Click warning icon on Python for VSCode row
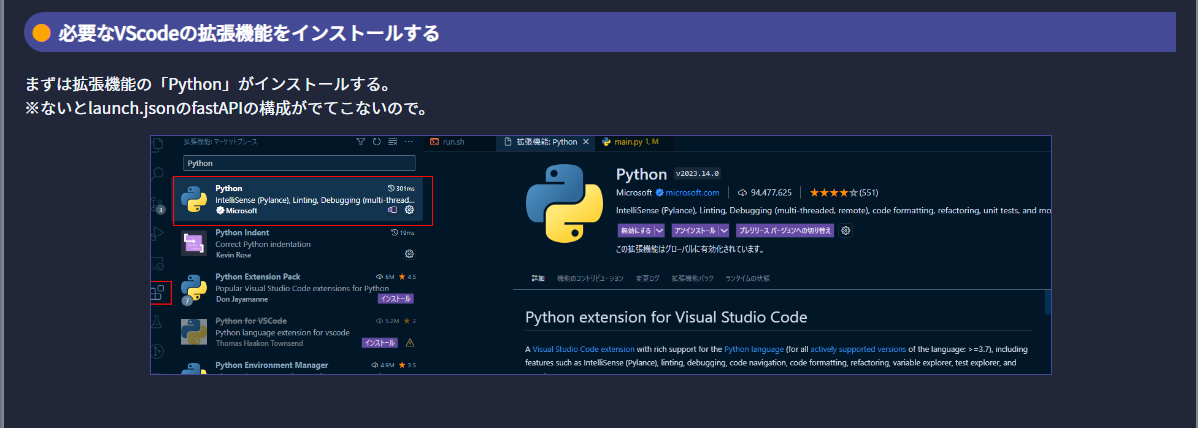1198x428 pixels. pos(410,342)
